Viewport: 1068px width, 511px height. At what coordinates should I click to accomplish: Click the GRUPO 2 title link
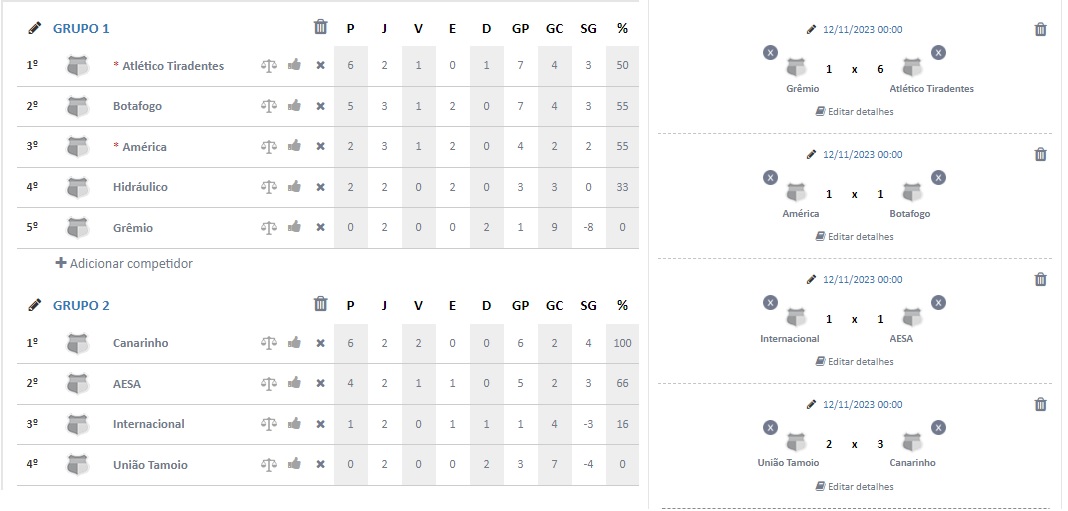(81, 305)
